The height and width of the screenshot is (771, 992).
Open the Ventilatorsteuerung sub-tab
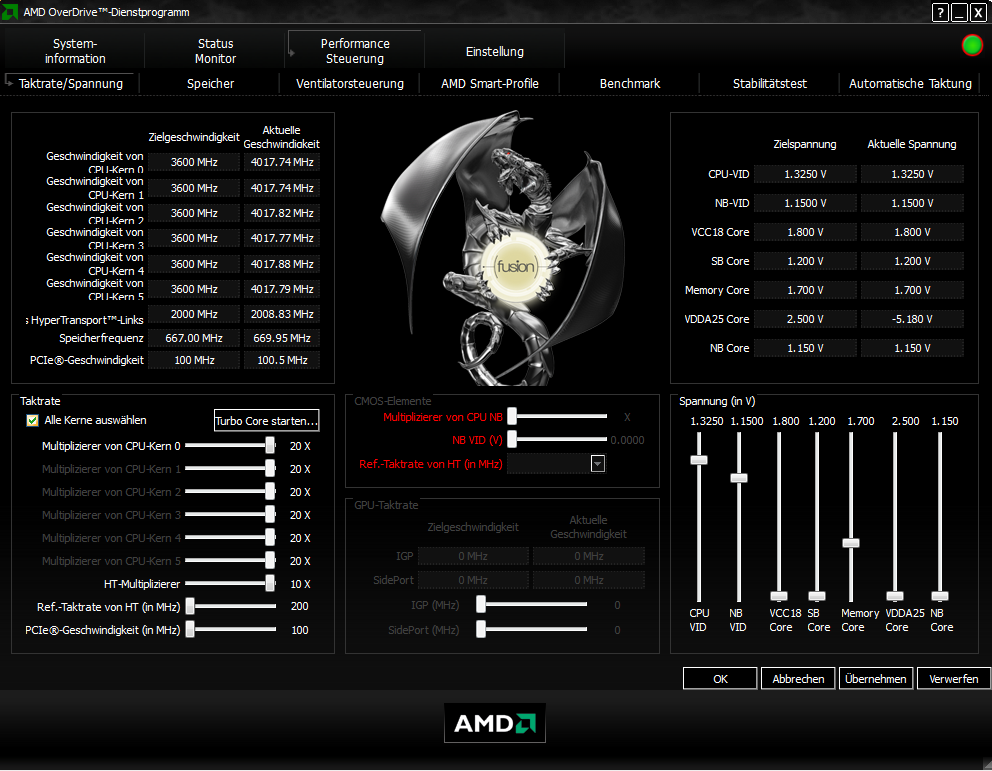[x=350, y=83]
